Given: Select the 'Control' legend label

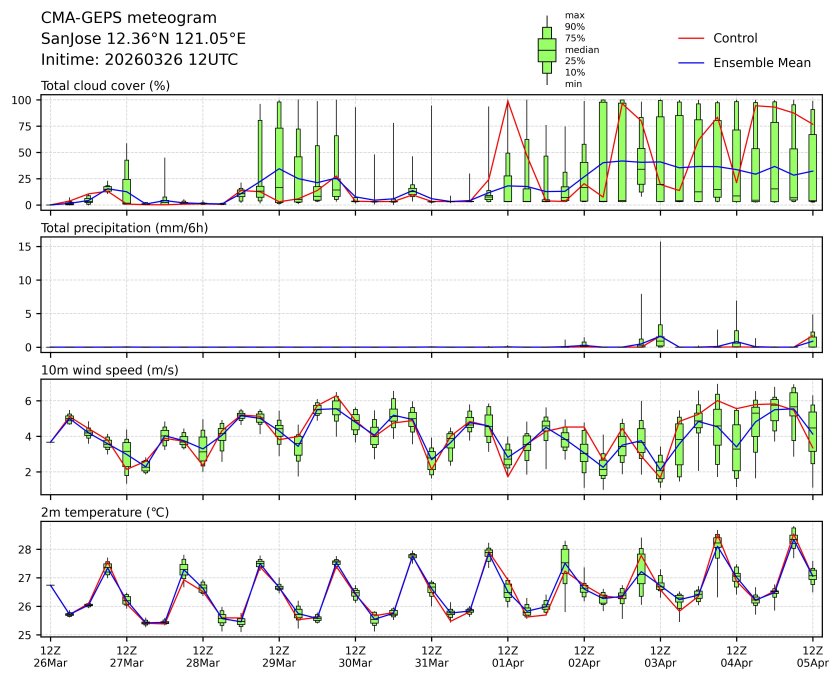Looking at the screenshot, I should [x=735, y=38].
